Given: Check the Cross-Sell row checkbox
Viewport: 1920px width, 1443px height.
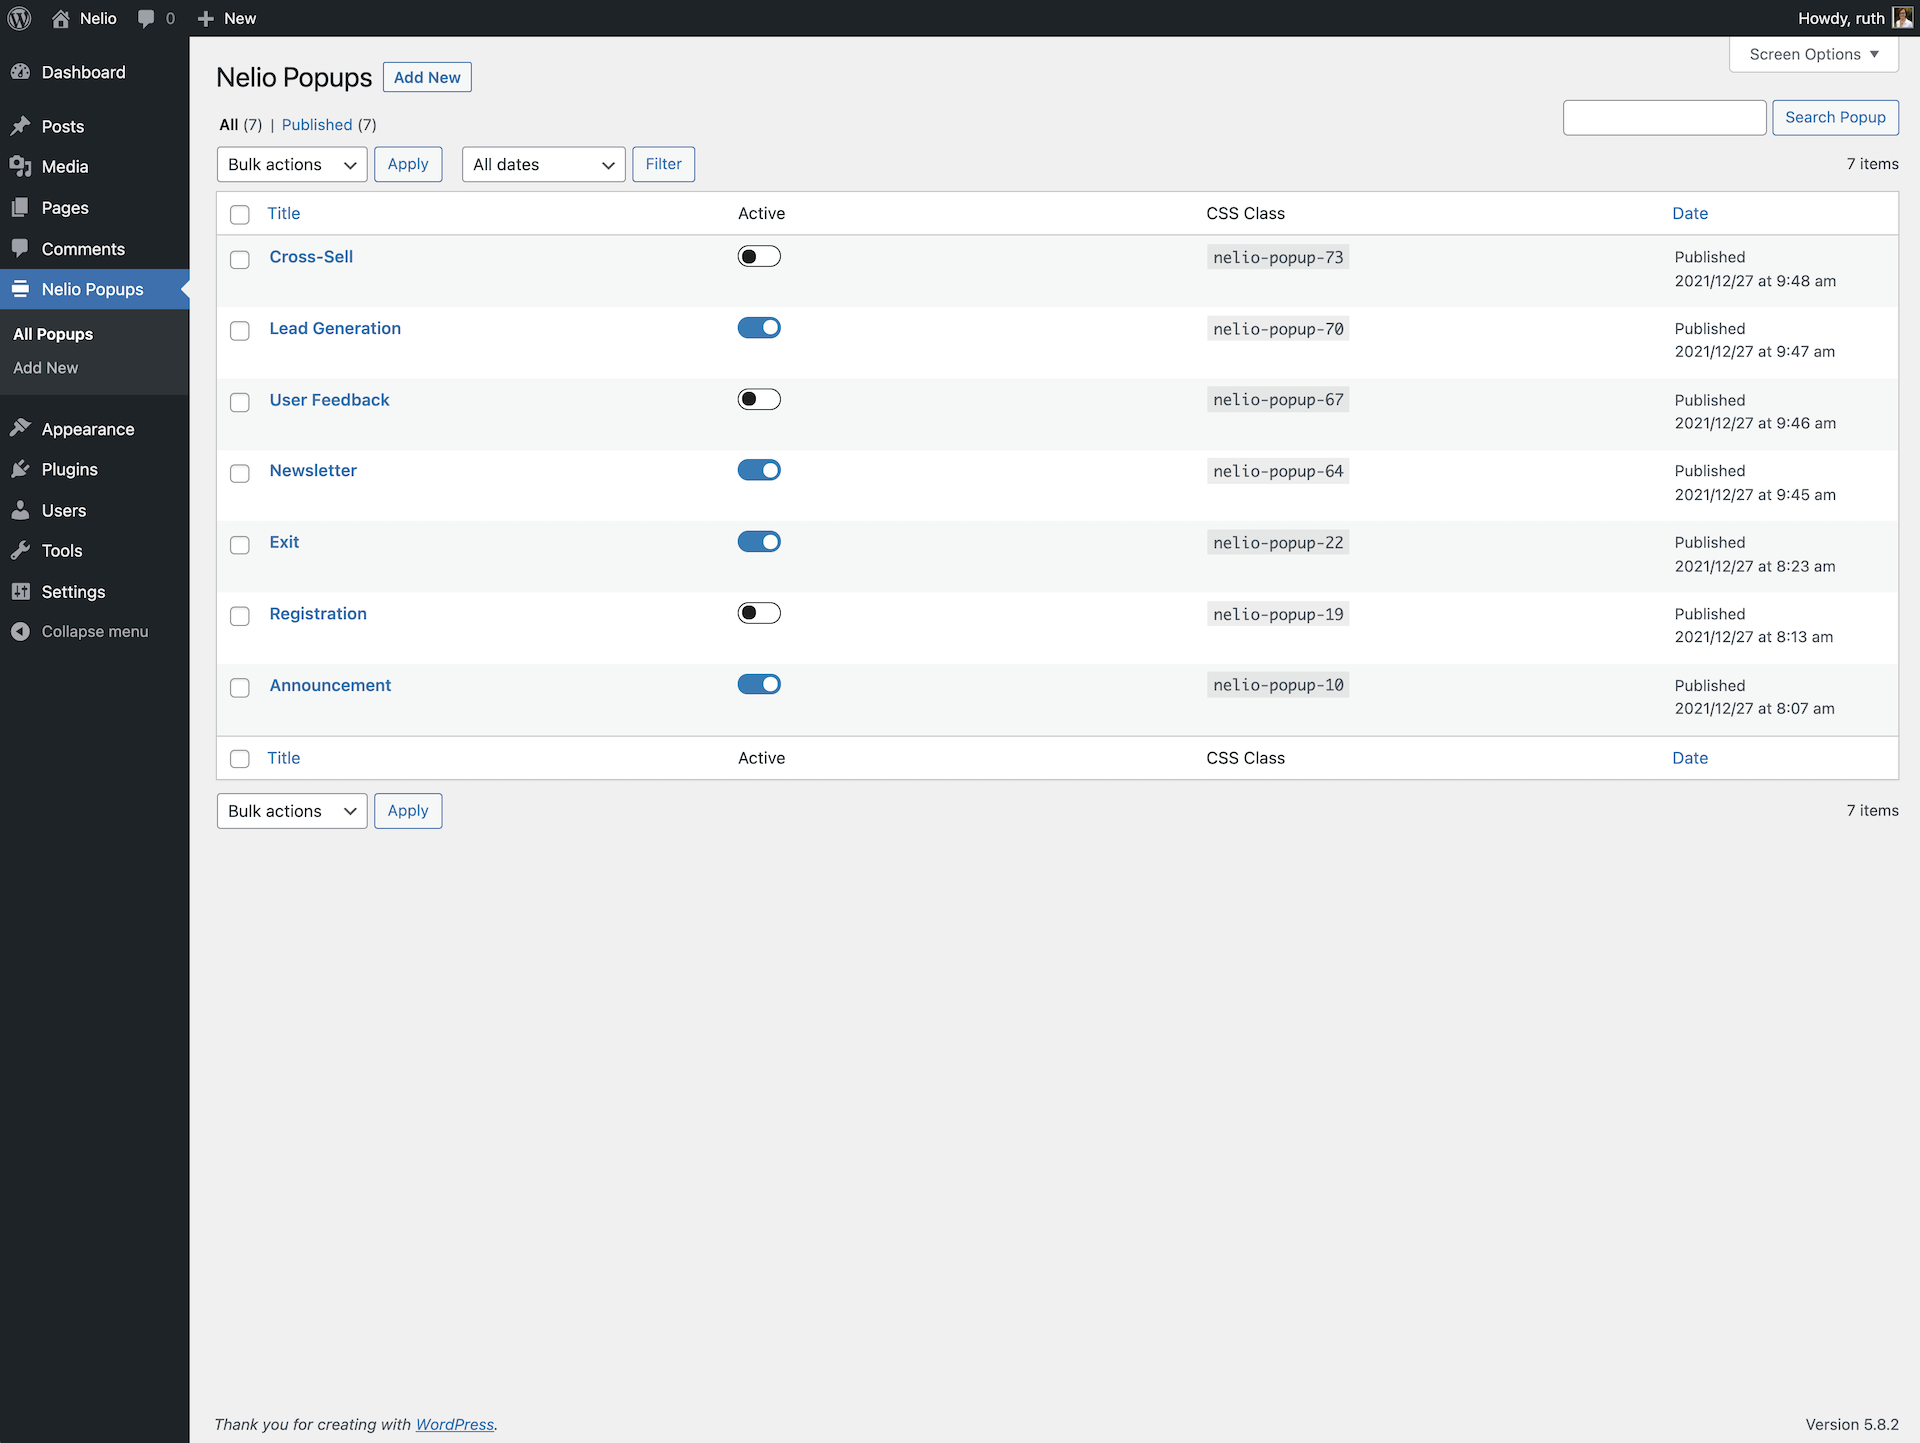Looking at the screenshot, I should [240, 259].
